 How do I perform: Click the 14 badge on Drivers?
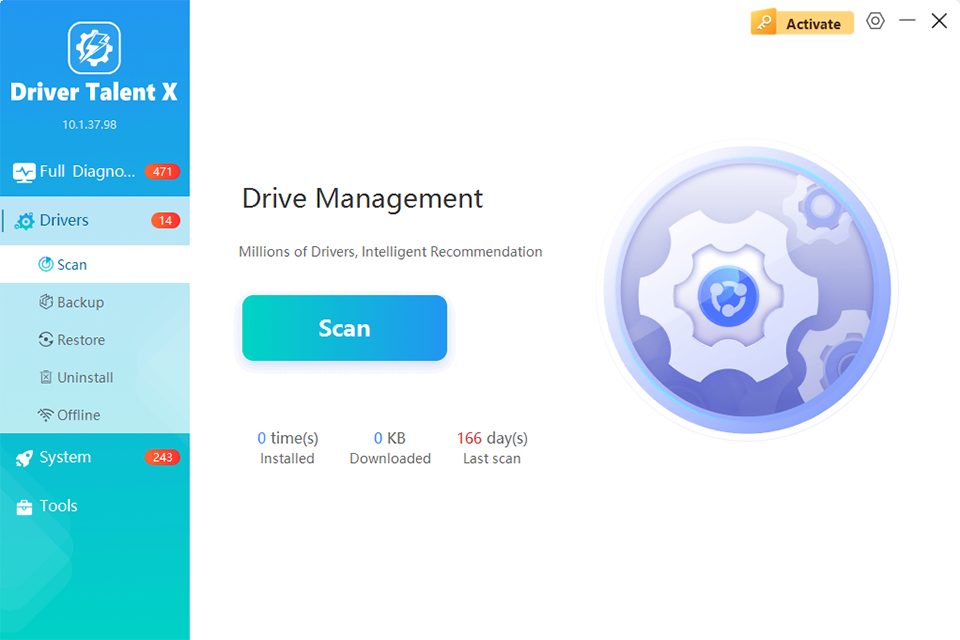[165, 220]
